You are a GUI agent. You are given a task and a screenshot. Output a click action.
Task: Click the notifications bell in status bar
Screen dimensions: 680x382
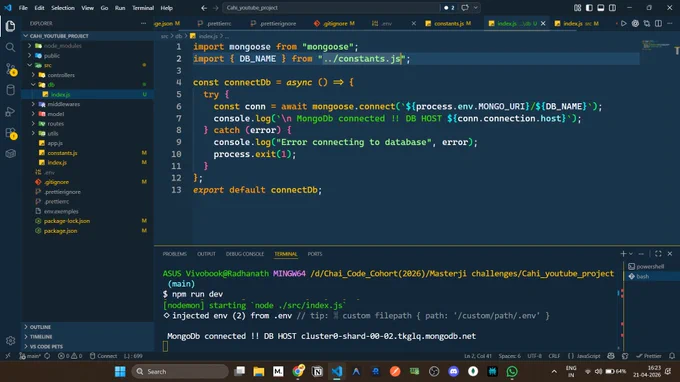[x=672, y=356]
